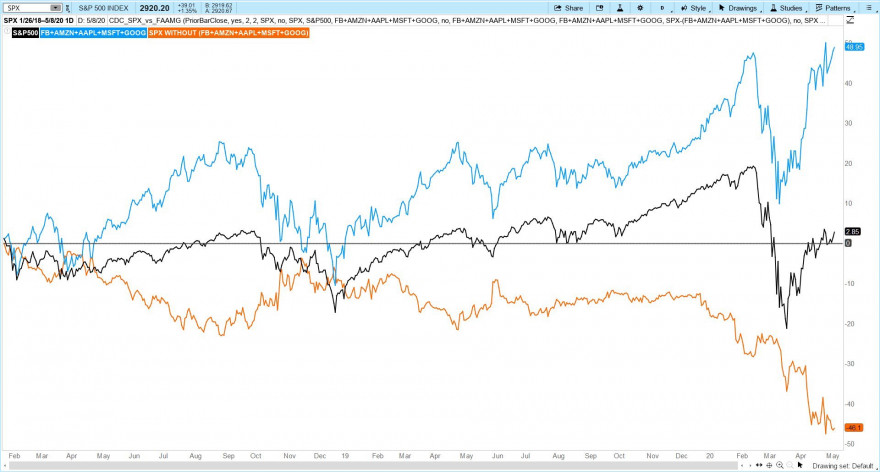Screen dimensions: 880x472
Task: Open the D timeframe dropdown
Action: coord(663,8)
